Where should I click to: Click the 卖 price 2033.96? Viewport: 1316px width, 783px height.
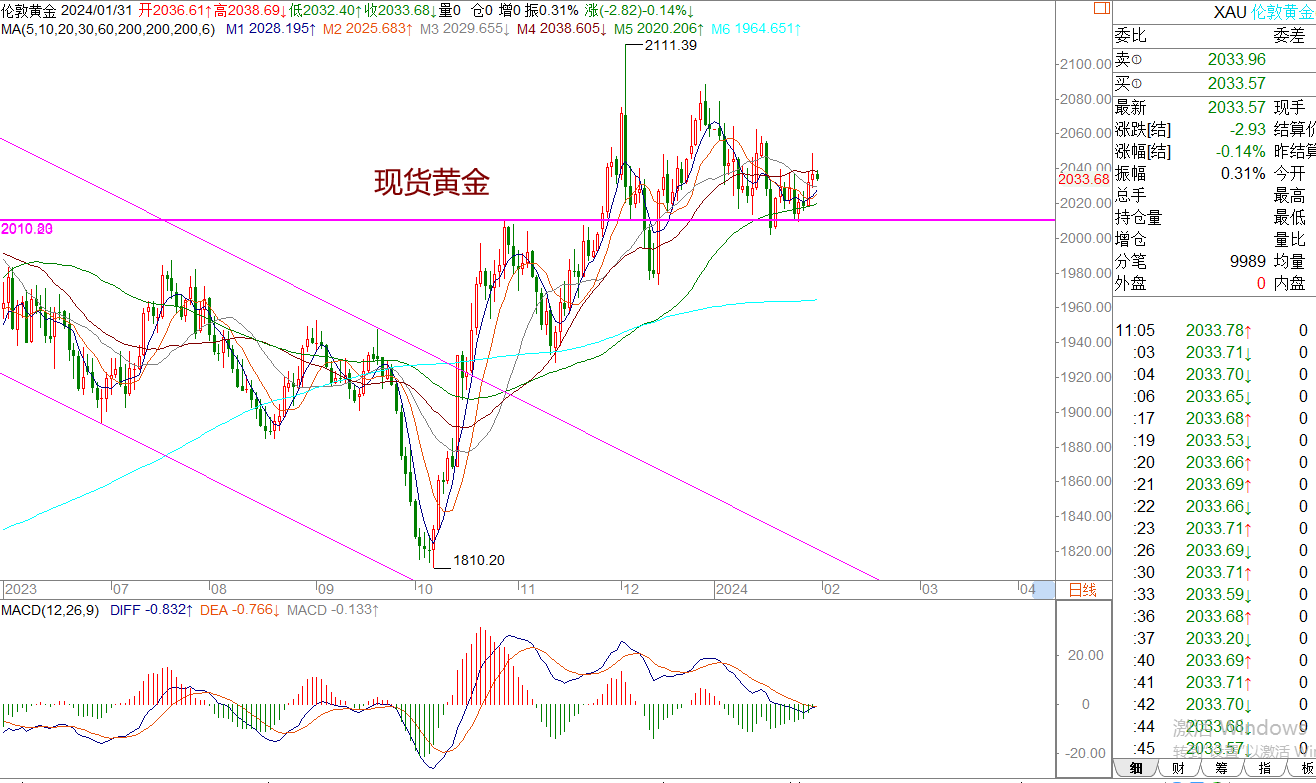click(1237, 61)
